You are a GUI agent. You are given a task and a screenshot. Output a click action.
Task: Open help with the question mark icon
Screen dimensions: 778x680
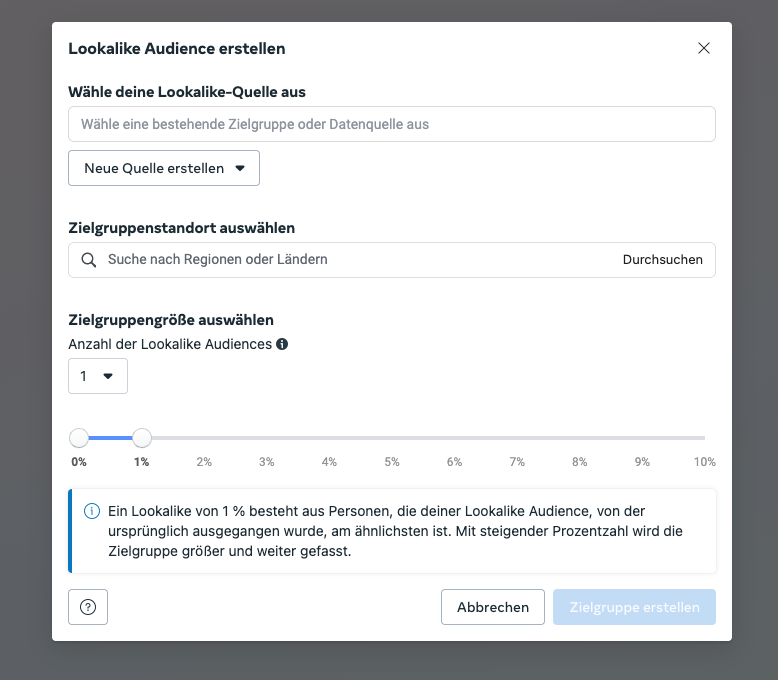[x=88, y=607]
